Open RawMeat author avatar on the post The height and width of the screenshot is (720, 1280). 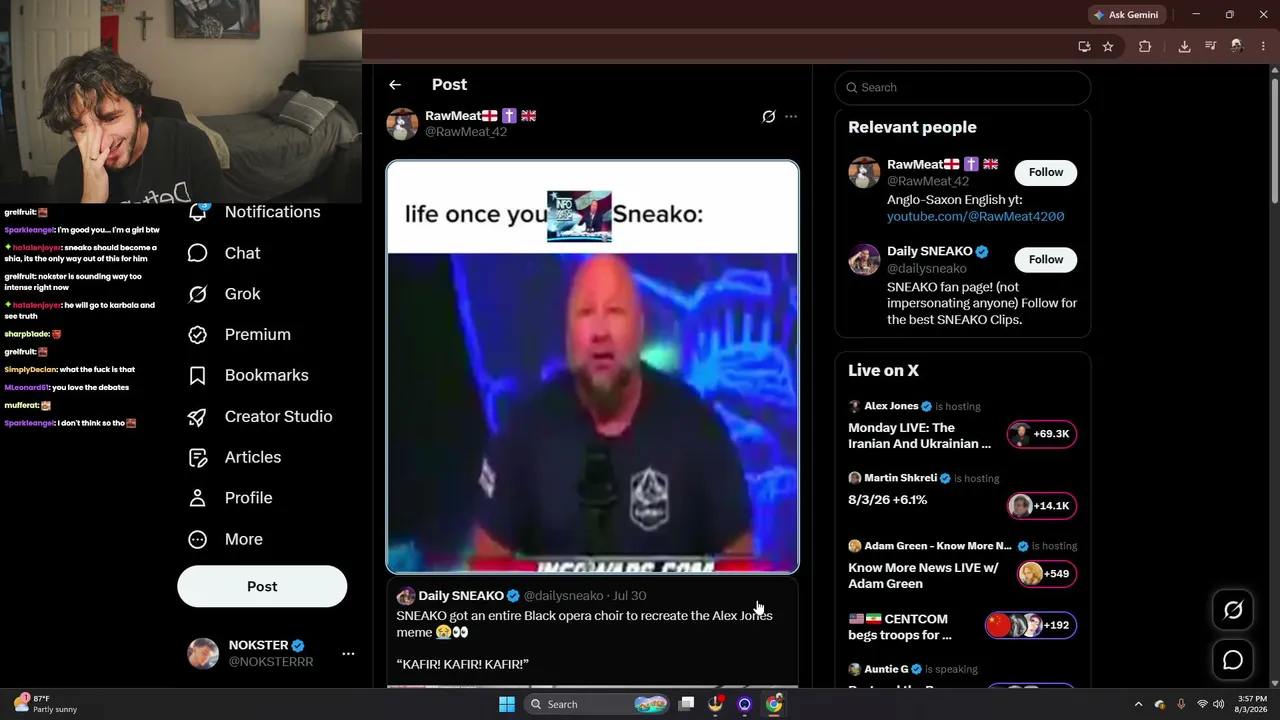(402, 124)
